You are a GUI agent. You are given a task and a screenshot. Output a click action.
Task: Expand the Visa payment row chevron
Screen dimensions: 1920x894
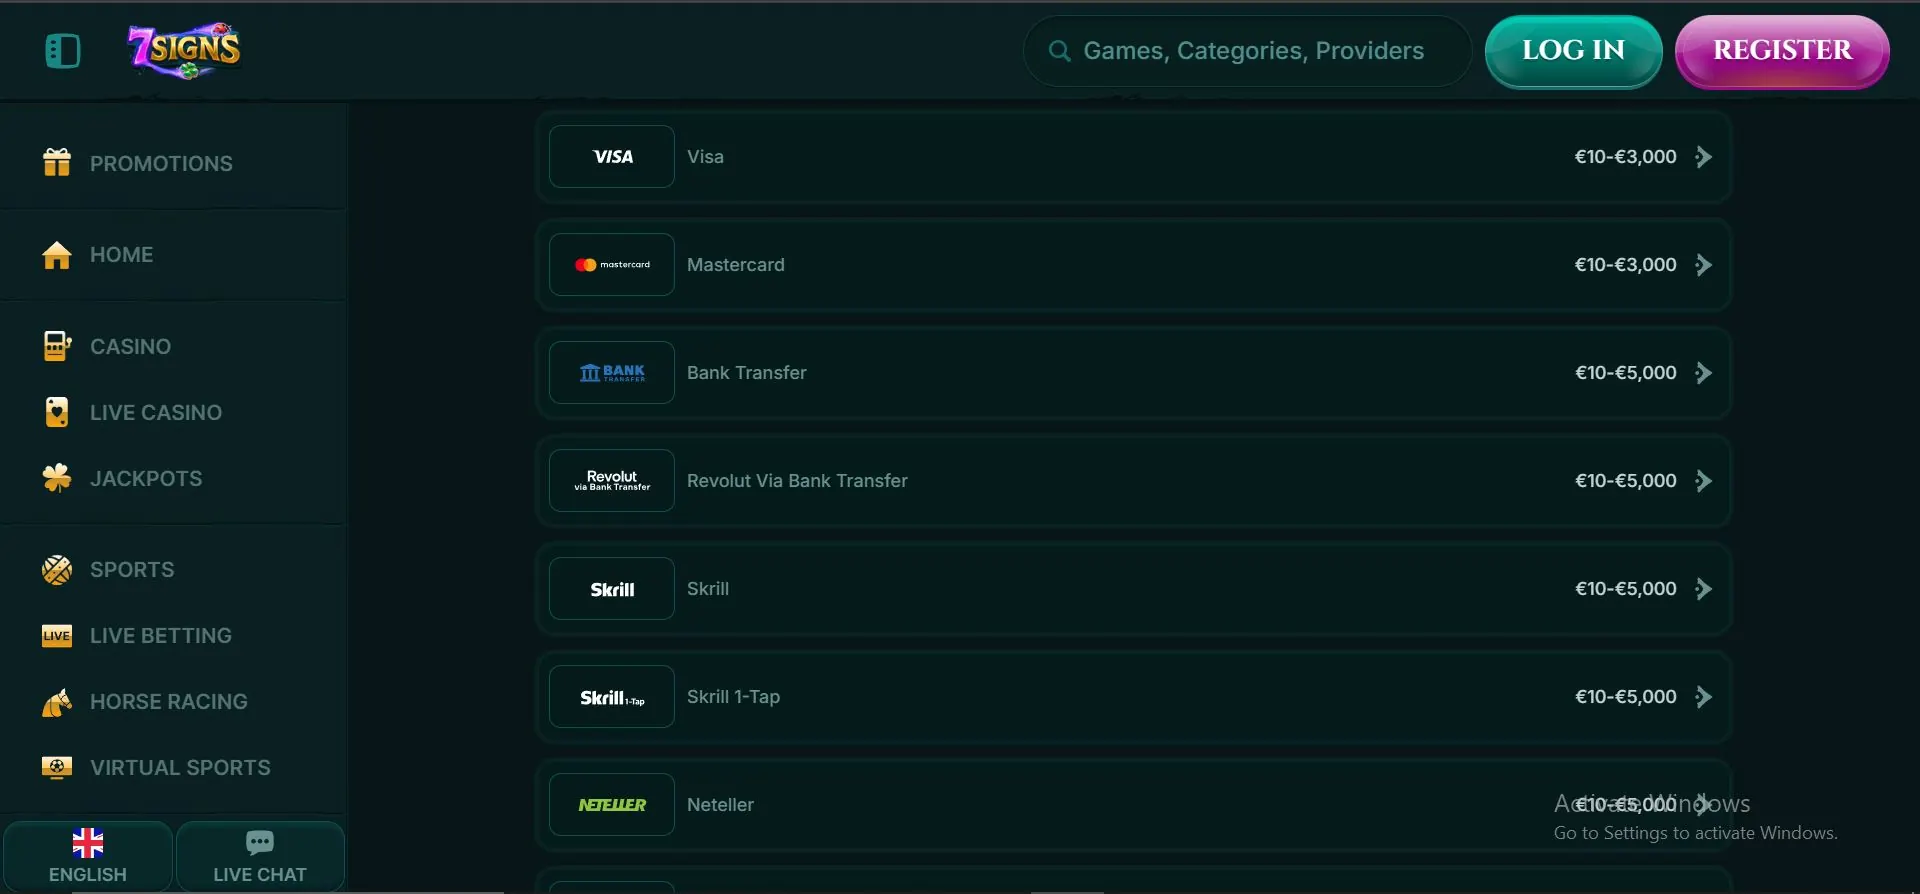(1704, 157)
